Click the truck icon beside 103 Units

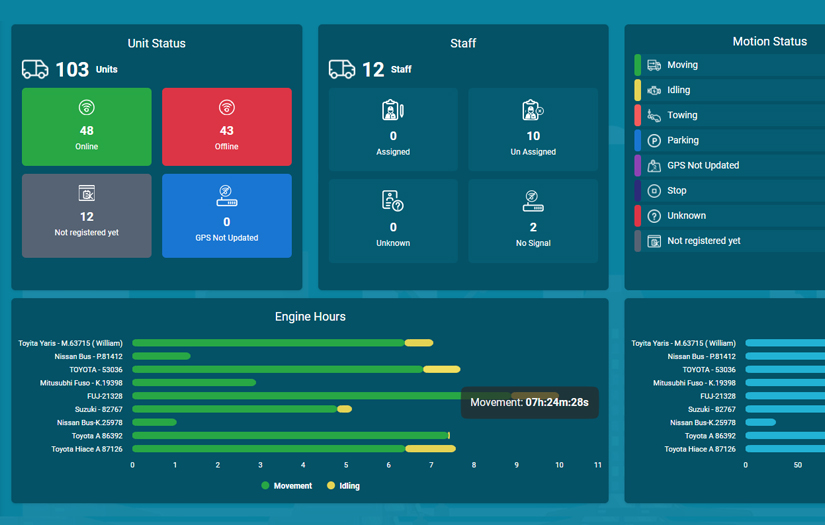35,69
